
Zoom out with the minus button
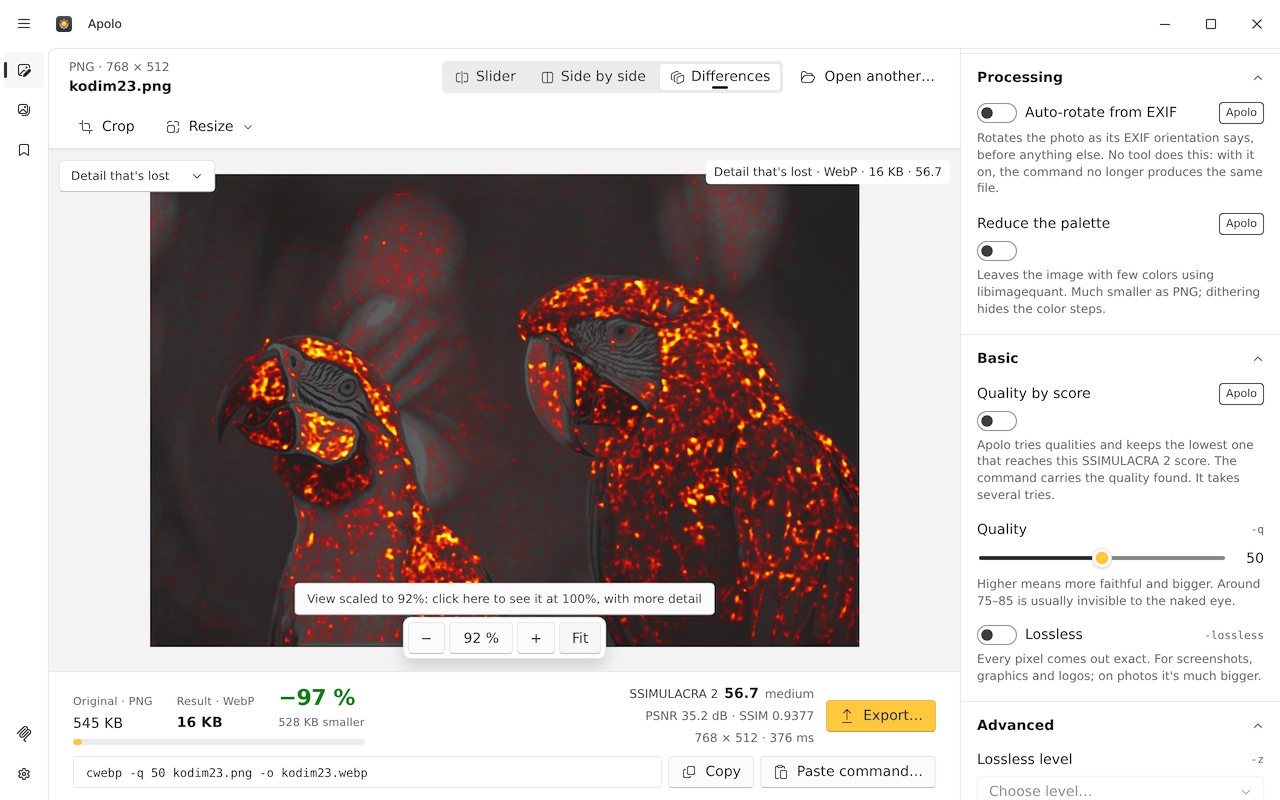(x=426, y=638)
